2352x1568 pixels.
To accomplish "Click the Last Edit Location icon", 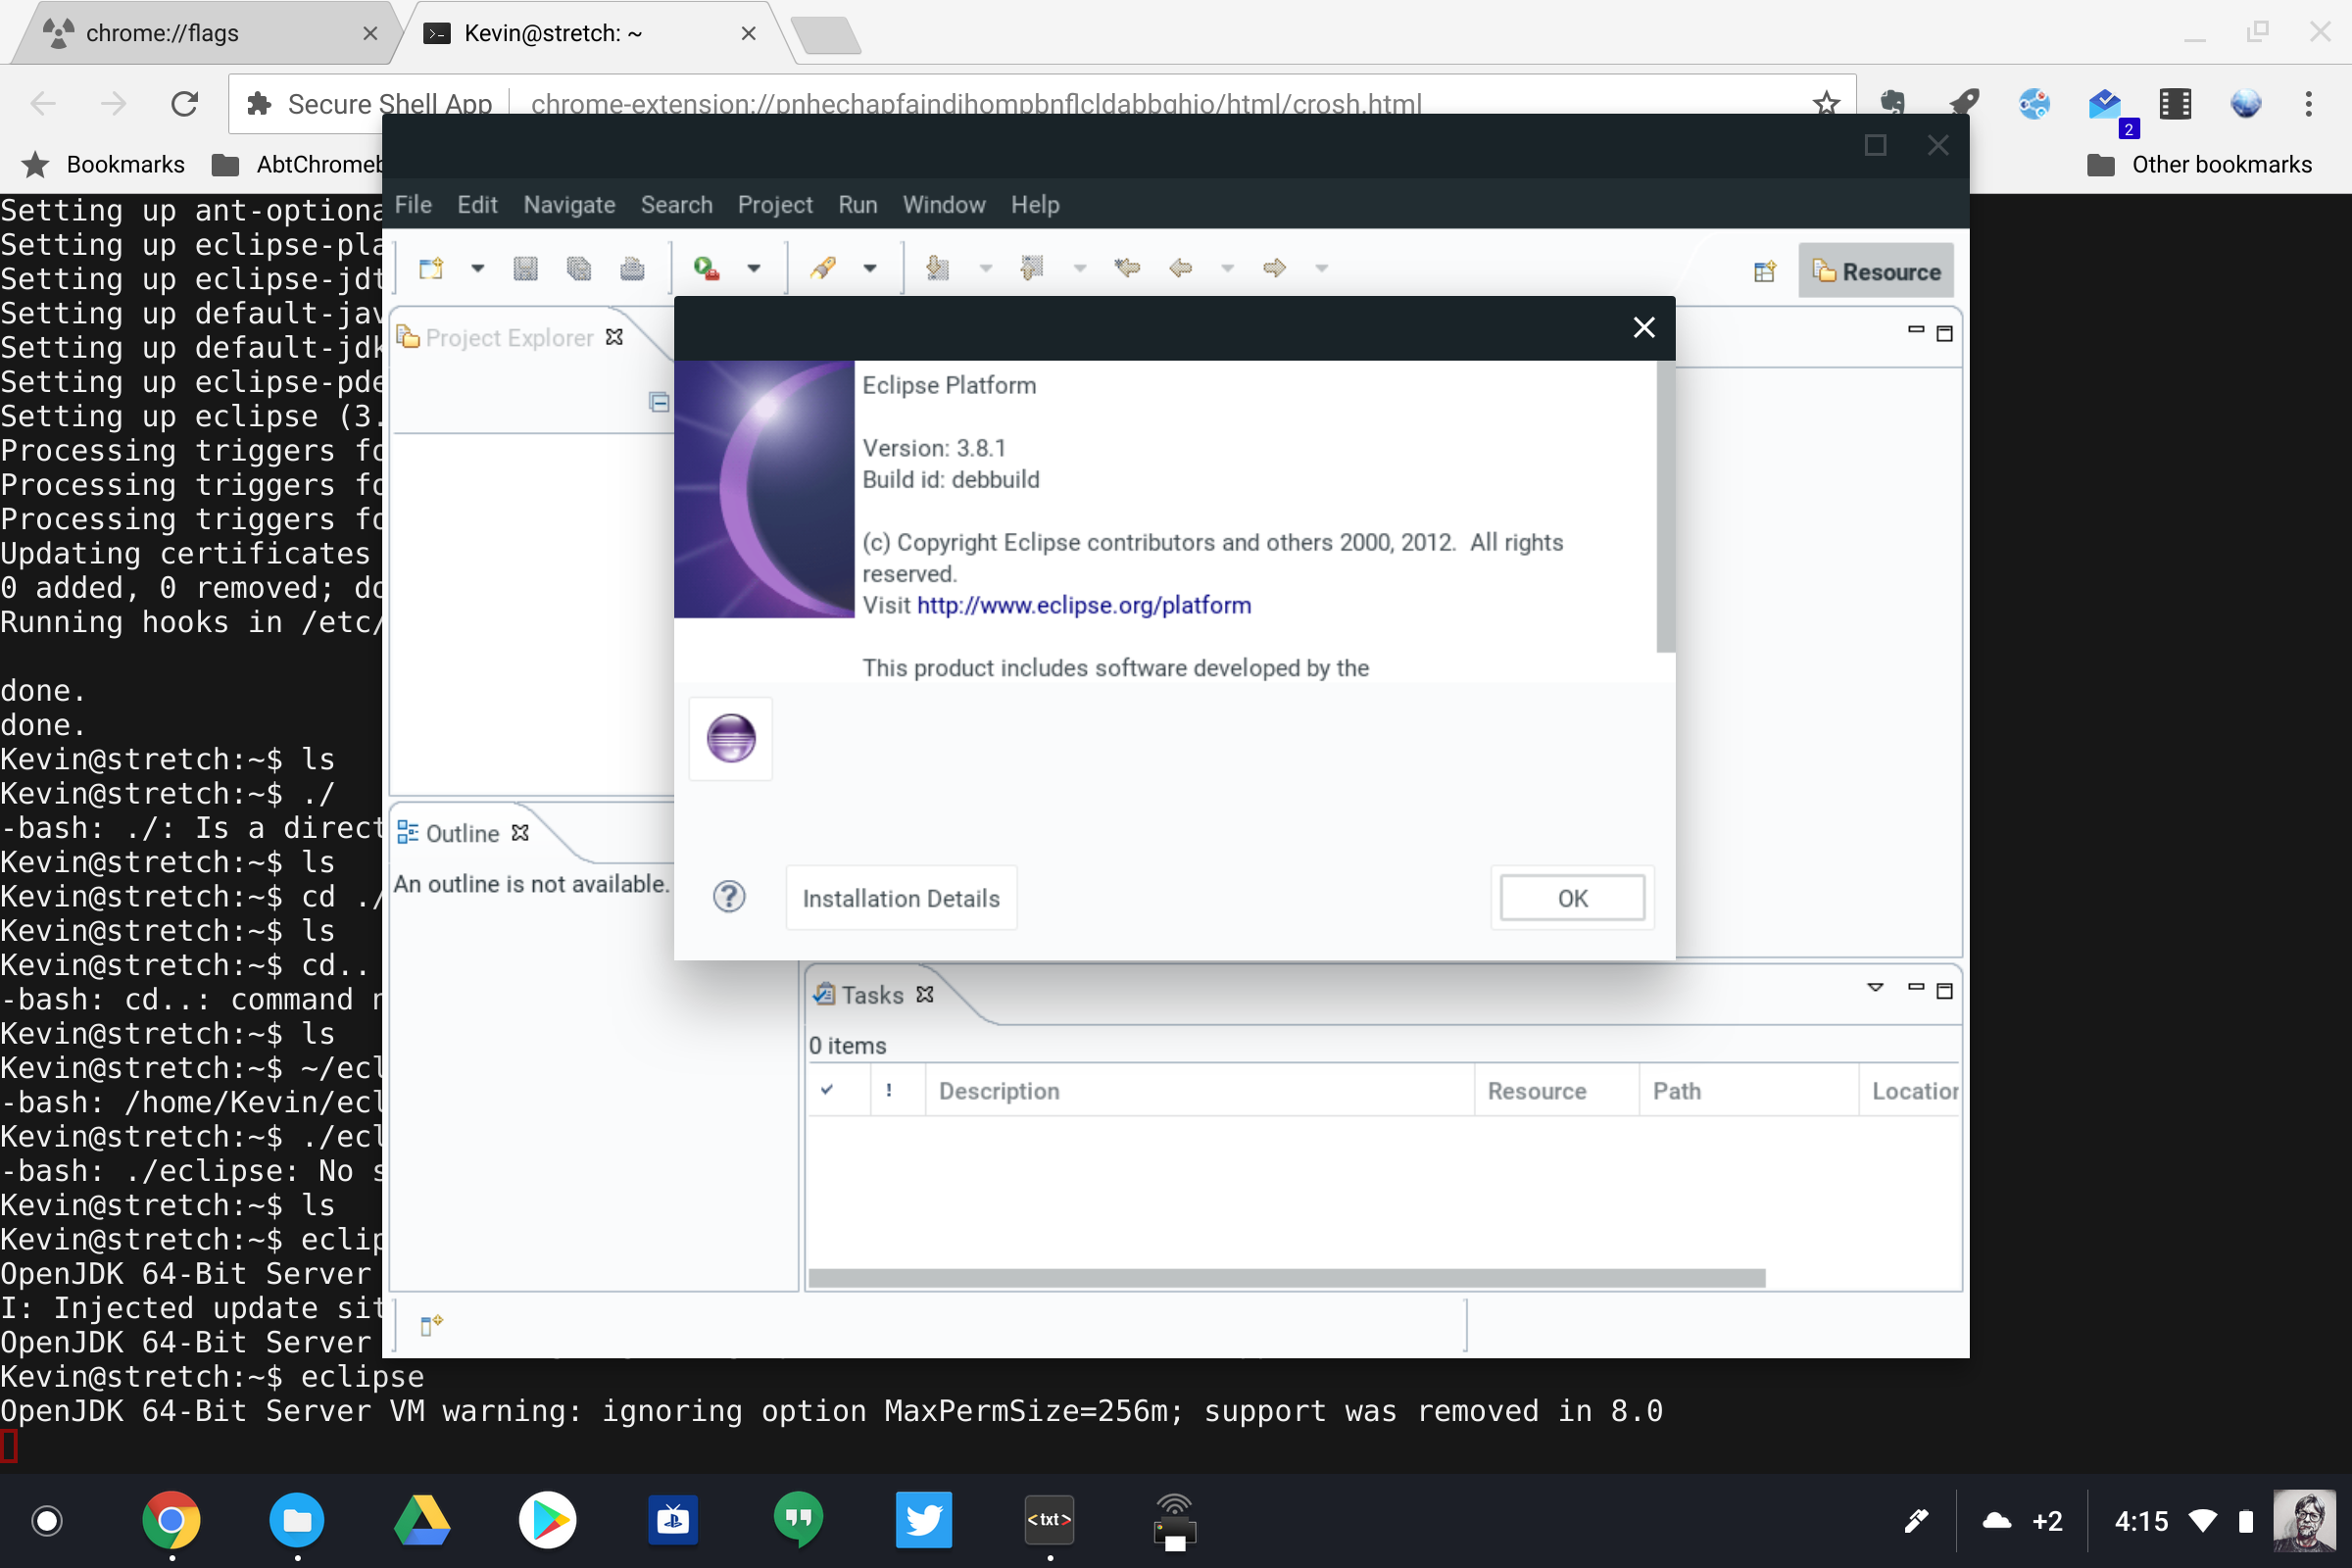I will click(1127, 268).
